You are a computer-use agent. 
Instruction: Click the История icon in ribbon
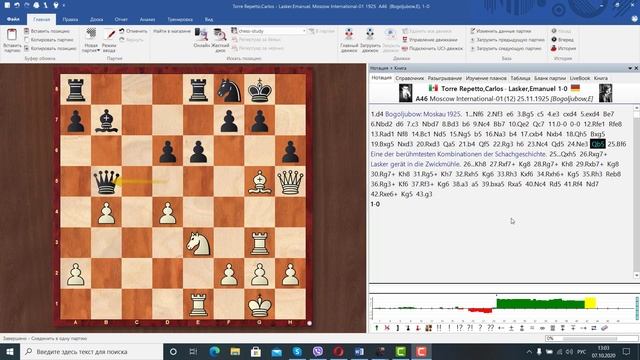554,48
